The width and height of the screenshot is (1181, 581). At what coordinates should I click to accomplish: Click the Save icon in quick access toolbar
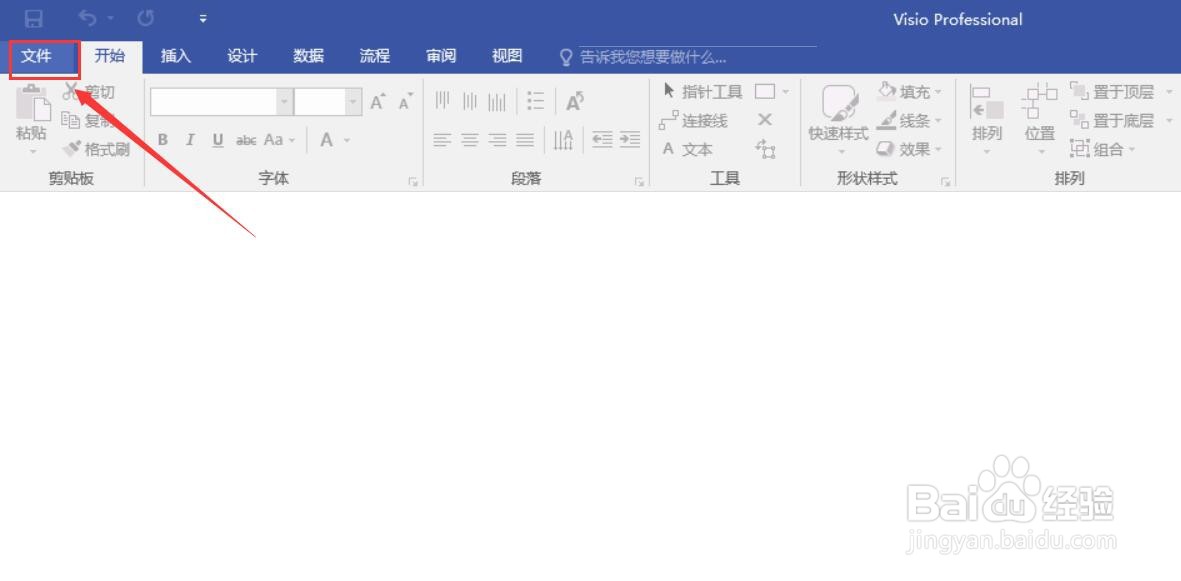34,18
